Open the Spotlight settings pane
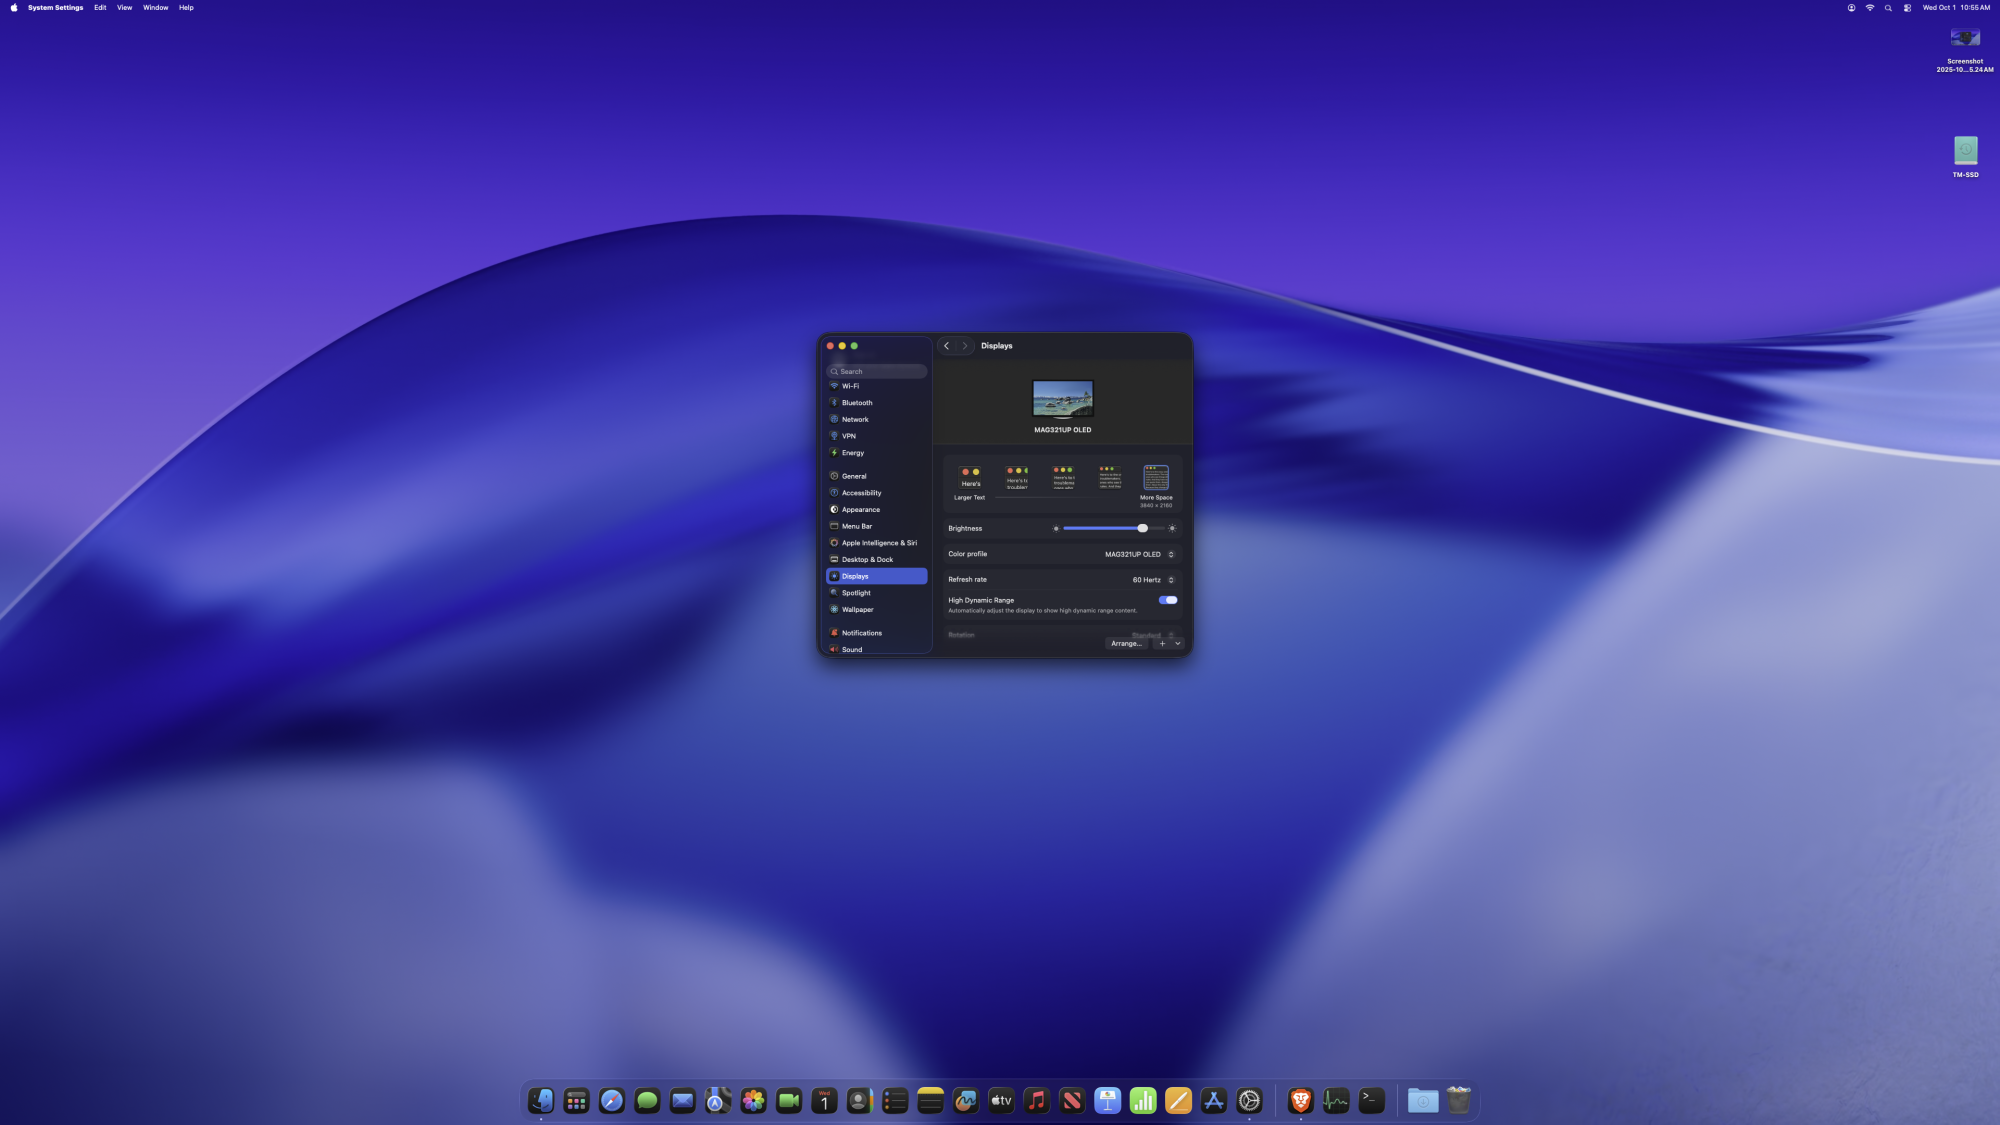The image size is (2000, 1125). pyautogui.click(x=855, y=593)
